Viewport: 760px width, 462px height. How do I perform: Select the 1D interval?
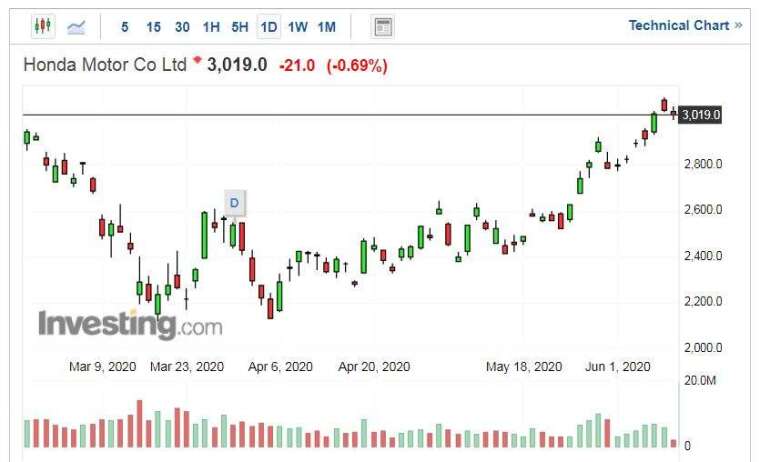pos(269,27)
